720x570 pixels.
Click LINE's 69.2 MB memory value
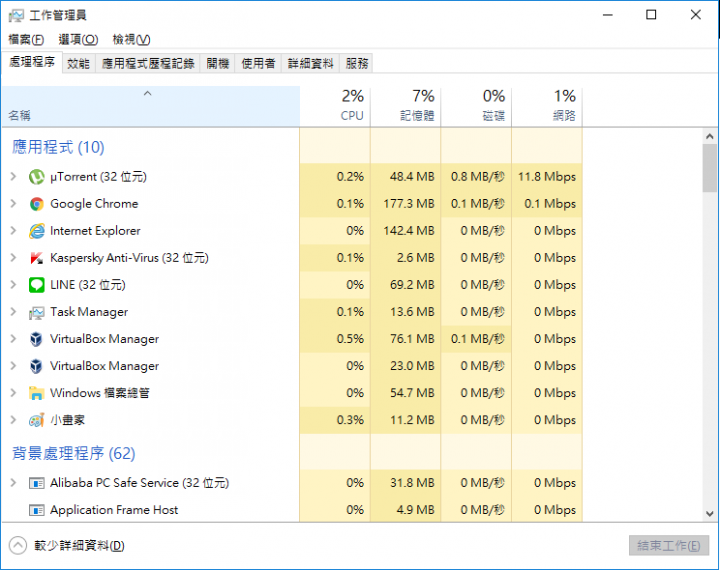click(412, 285)
